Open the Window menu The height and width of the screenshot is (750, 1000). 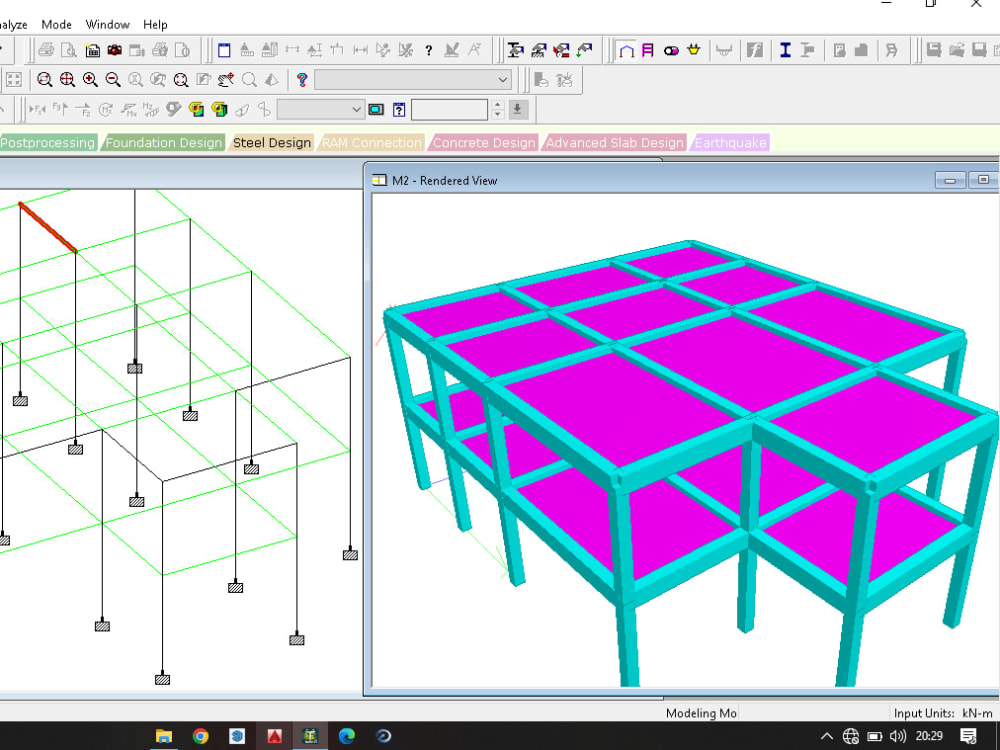(107, 24)
